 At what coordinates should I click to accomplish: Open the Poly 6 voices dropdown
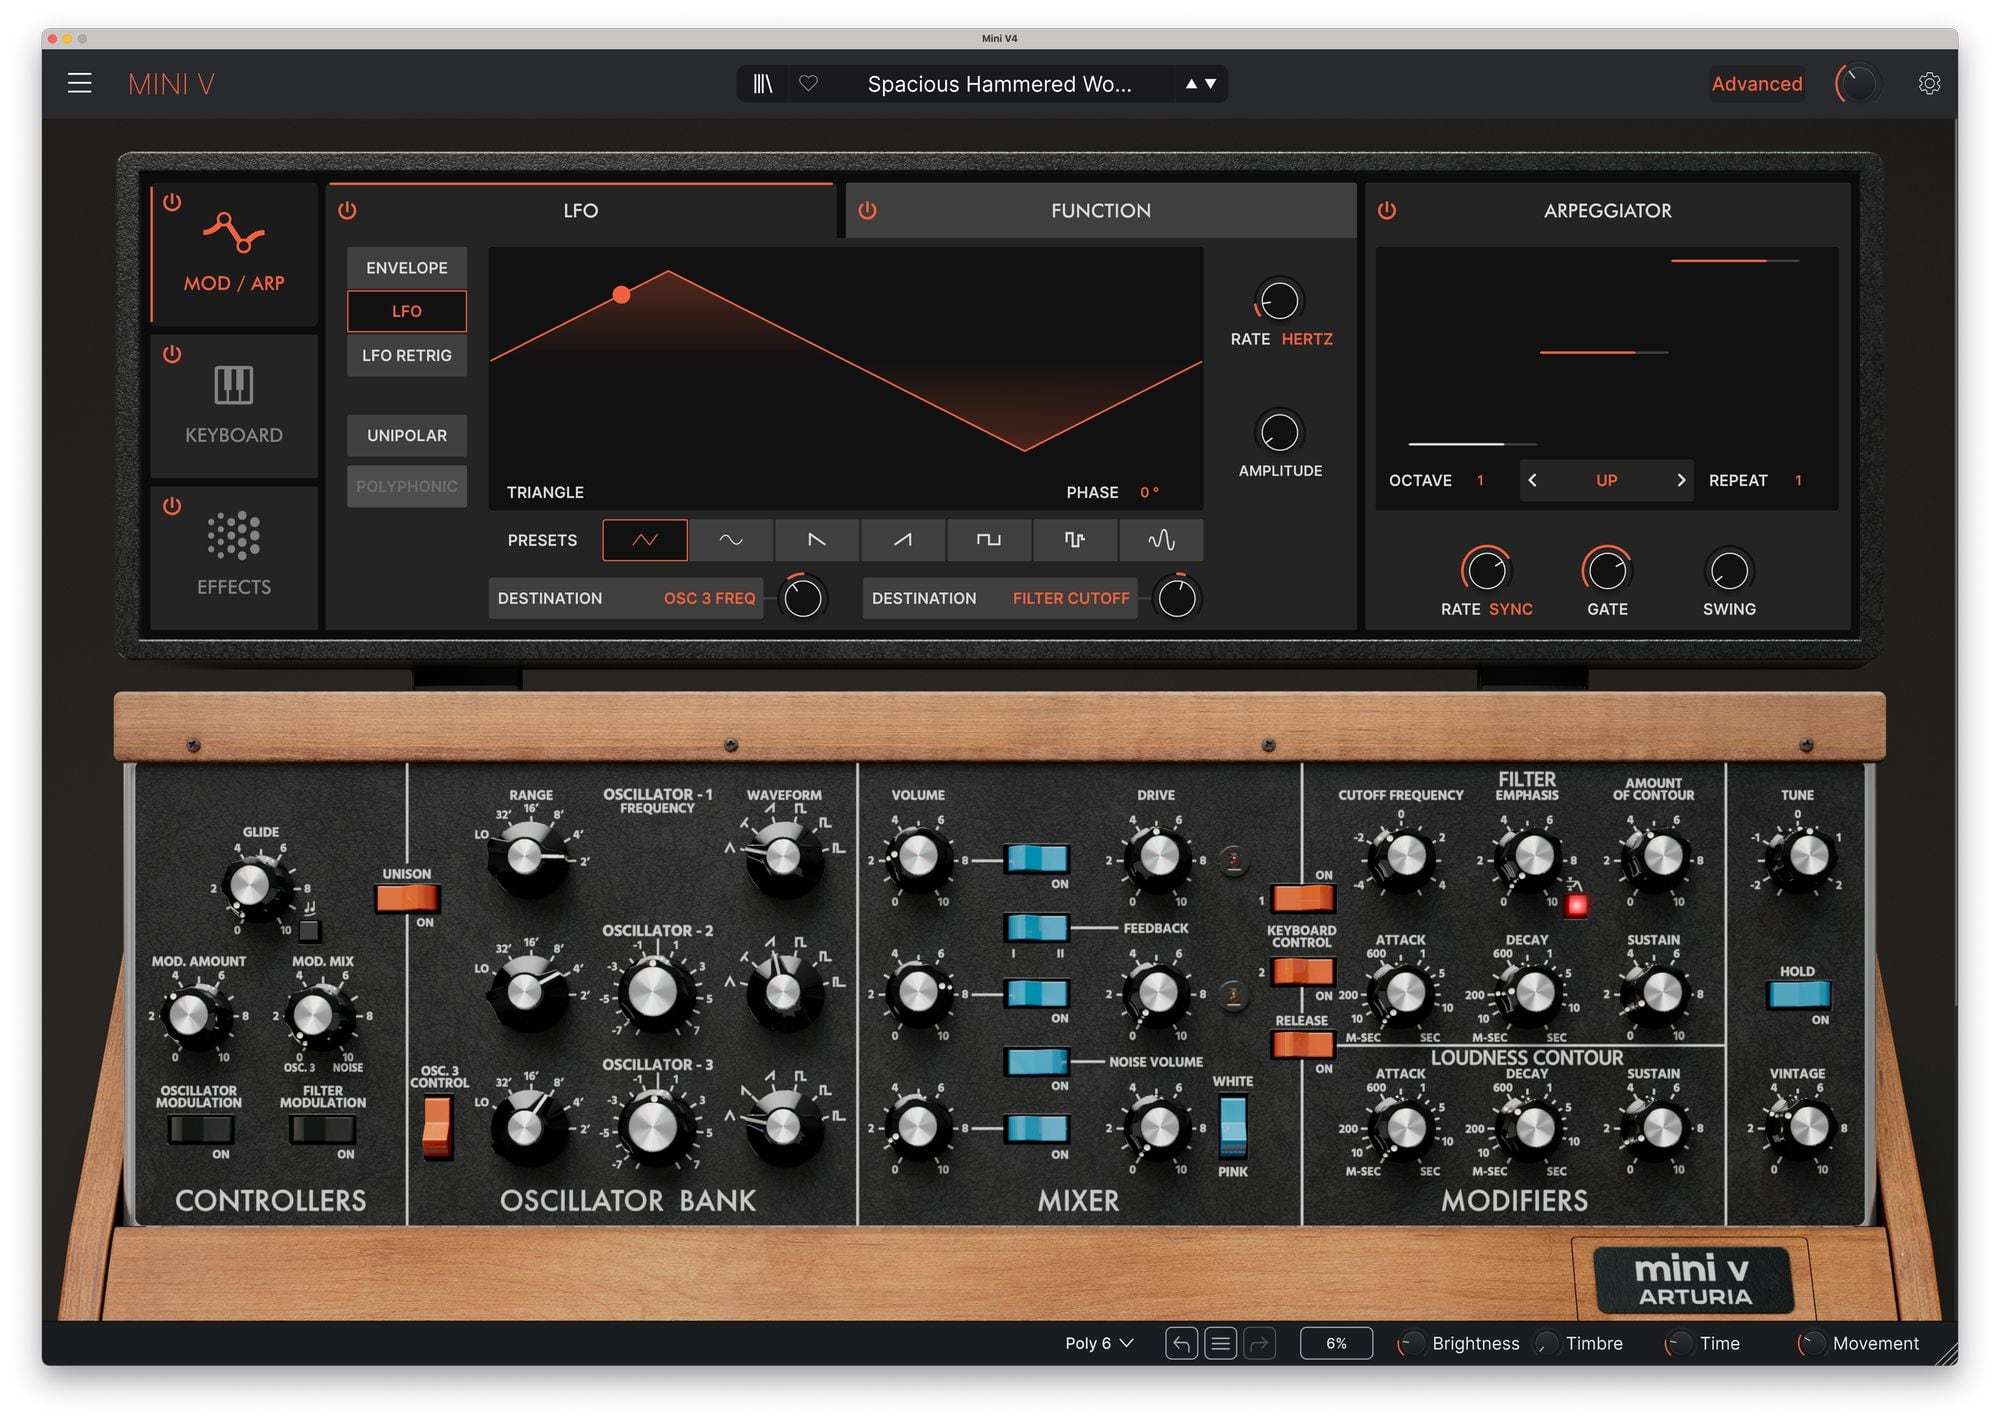1099,1343
